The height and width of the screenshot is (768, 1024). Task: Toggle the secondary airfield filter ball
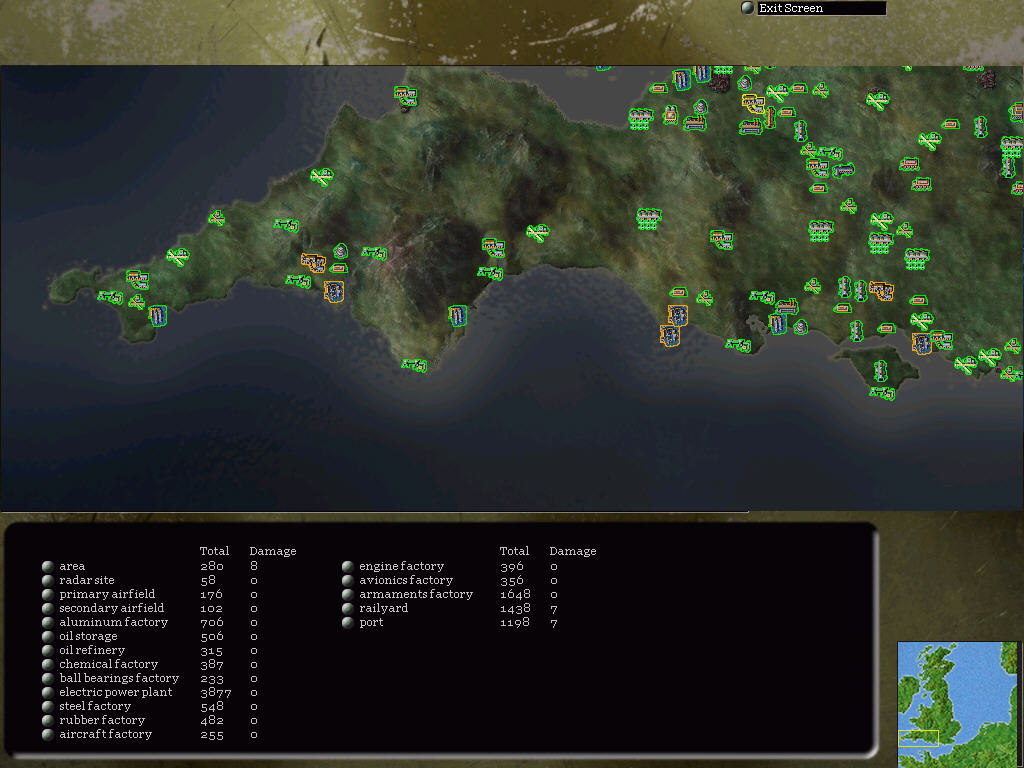[x=48, y=608]
